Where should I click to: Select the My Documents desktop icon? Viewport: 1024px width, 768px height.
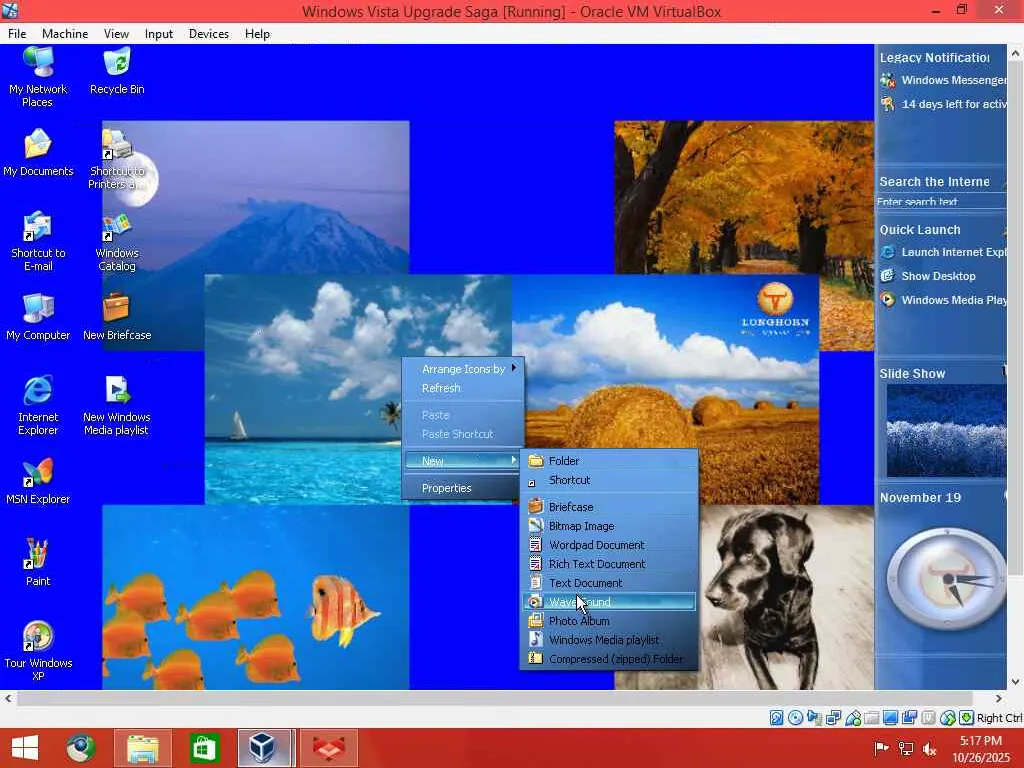pyautogui.click(x=38, y=153)
